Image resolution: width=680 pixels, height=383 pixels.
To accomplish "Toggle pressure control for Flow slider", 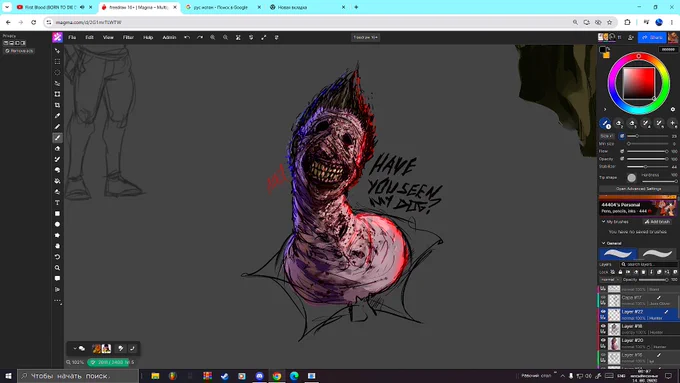I will pos(622,151).
